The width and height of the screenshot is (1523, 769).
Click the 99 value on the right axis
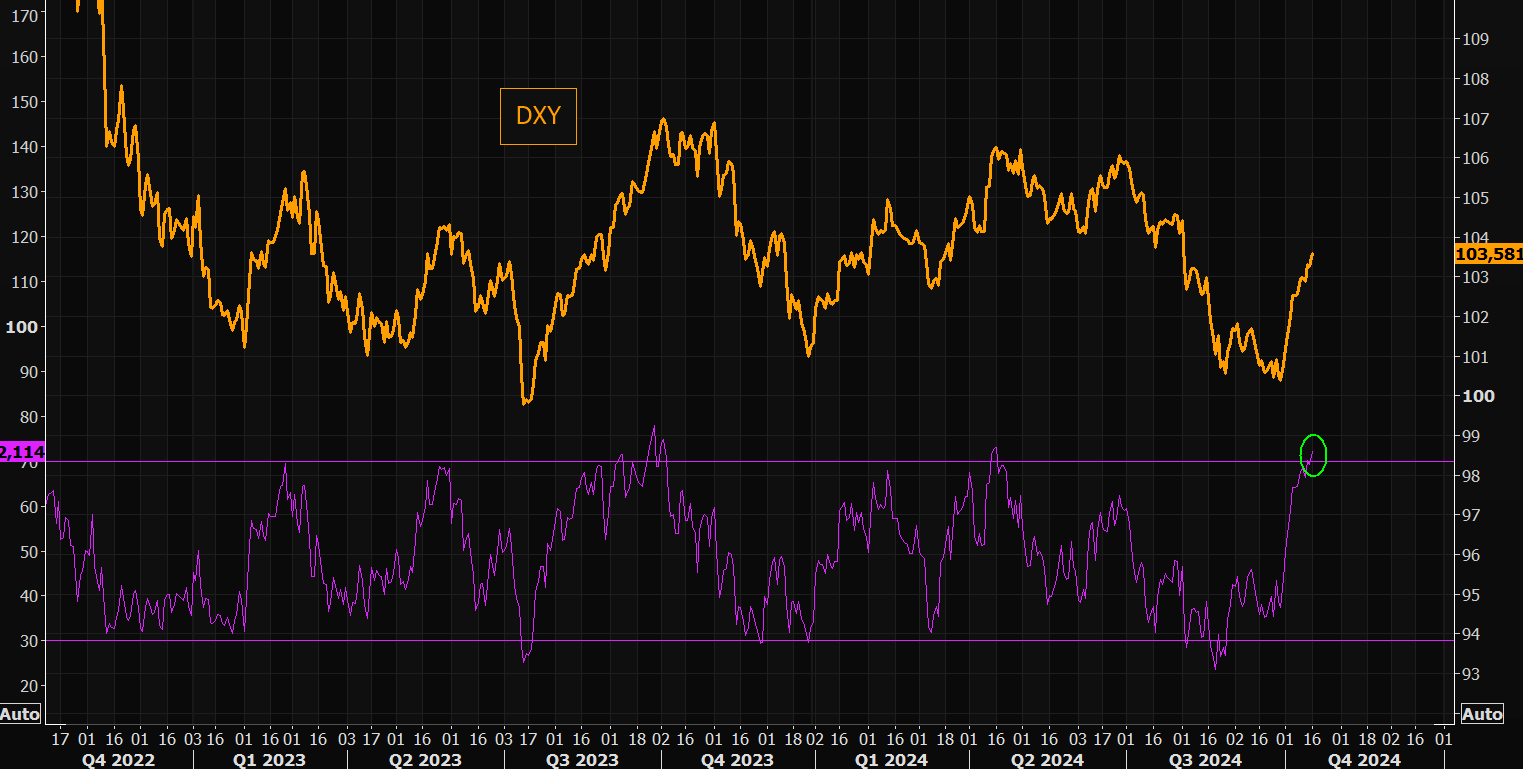click(x=1473, y=436)
